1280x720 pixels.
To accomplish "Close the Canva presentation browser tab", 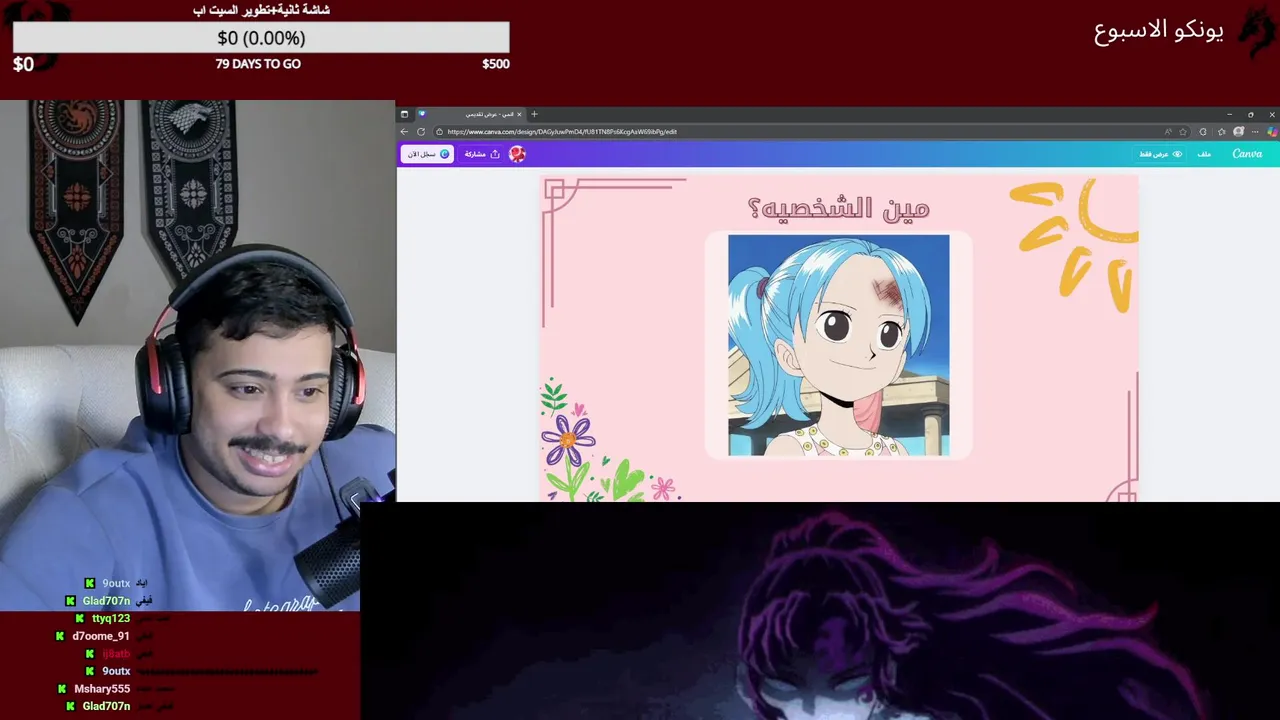I will tap(519, 114).
